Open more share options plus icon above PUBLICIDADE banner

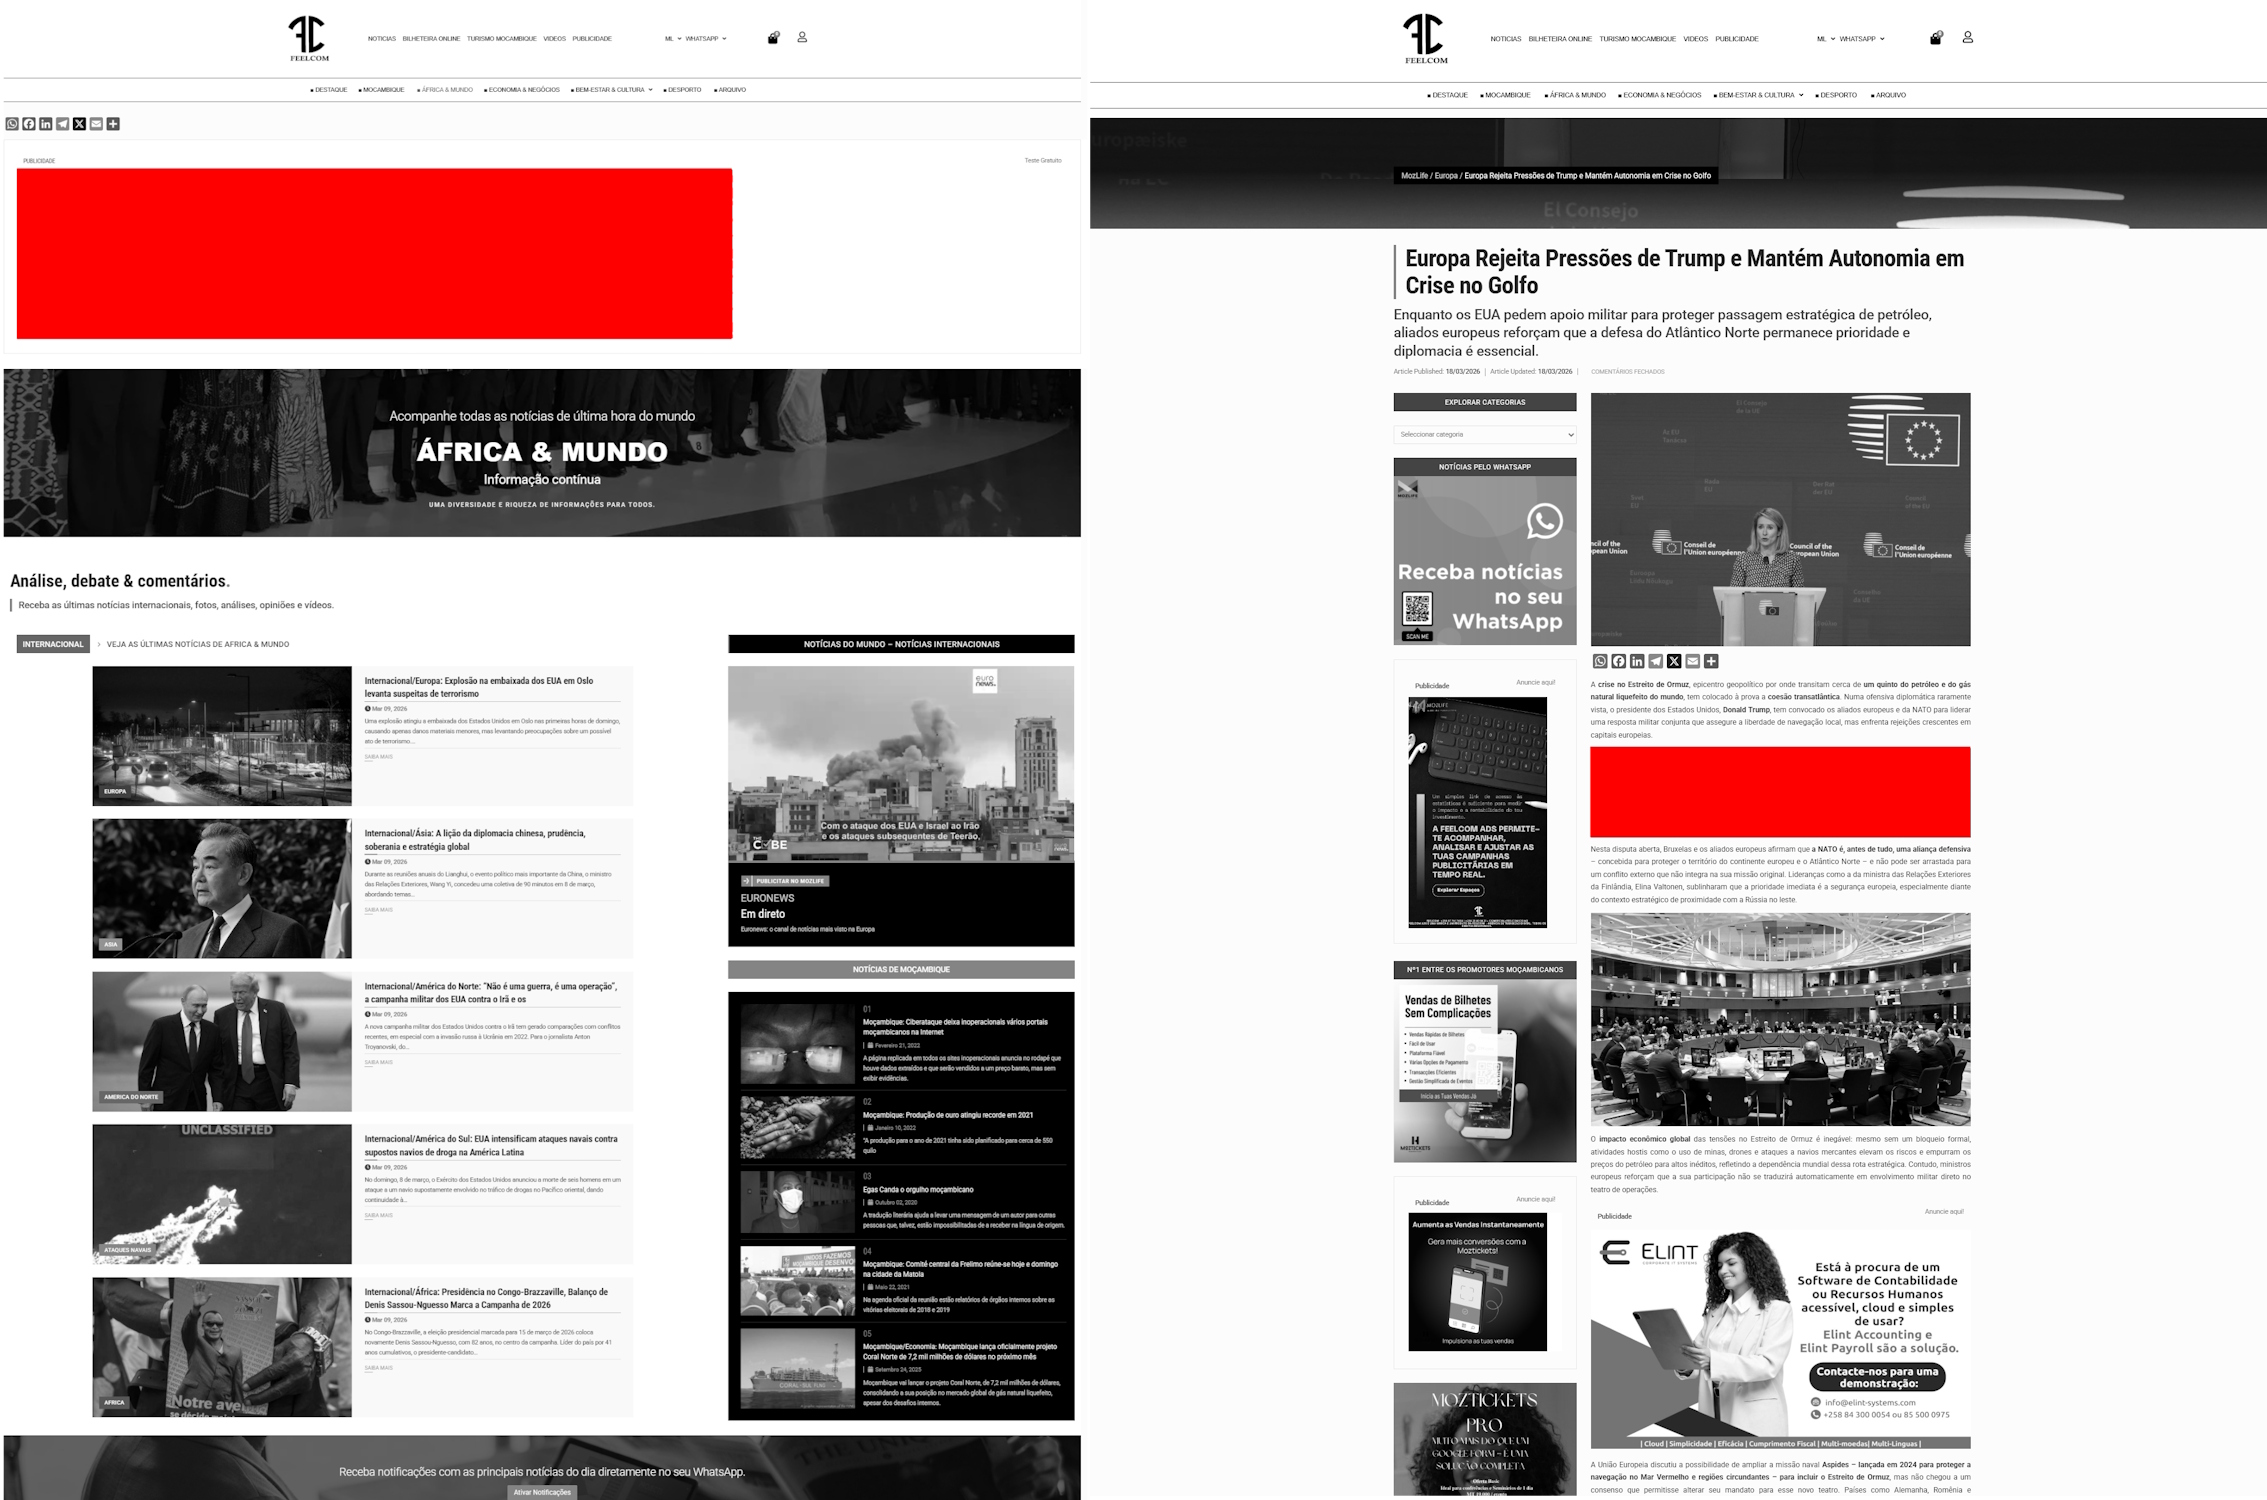tap(113, 124)
